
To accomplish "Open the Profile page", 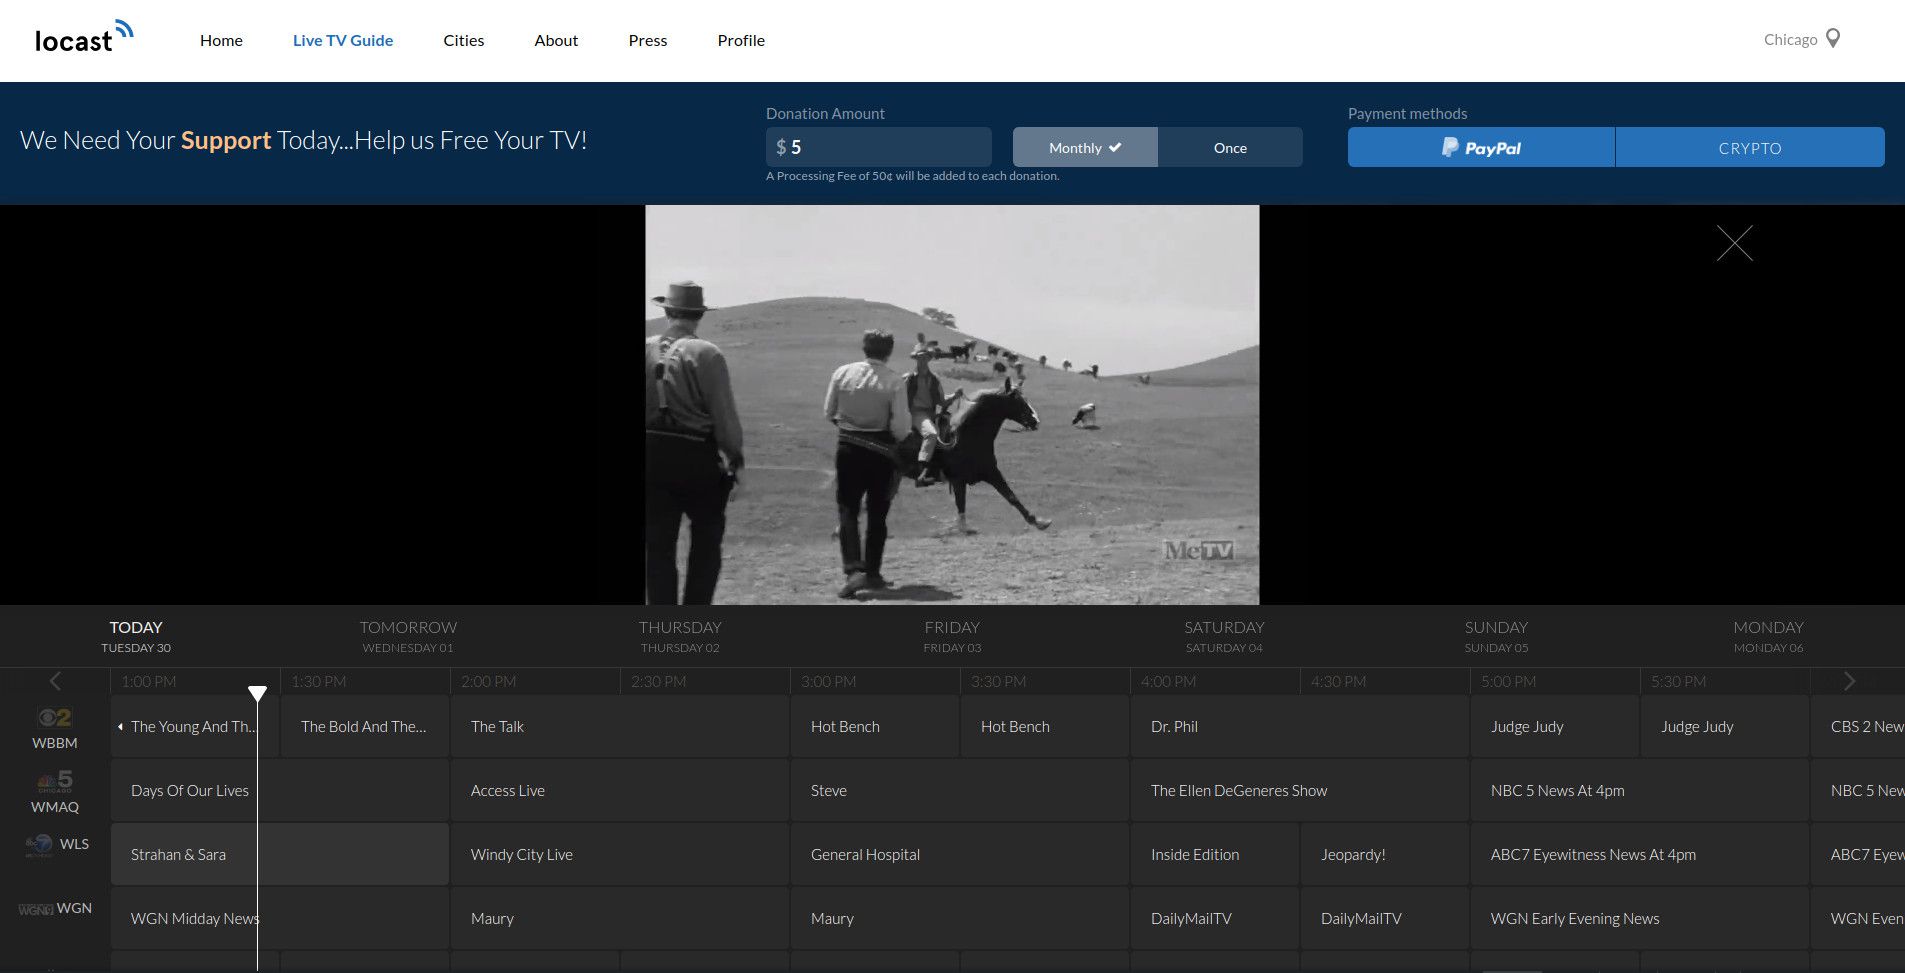I will click(741, 40).
